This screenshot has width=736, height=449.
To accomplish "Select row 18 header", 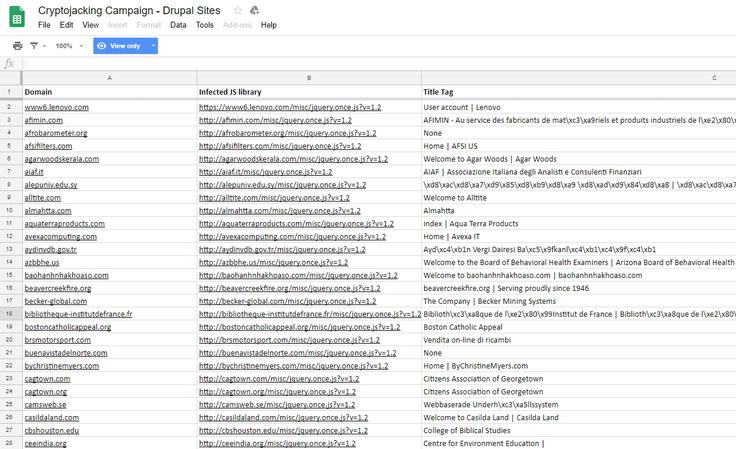I will click(x=9, y=314).
